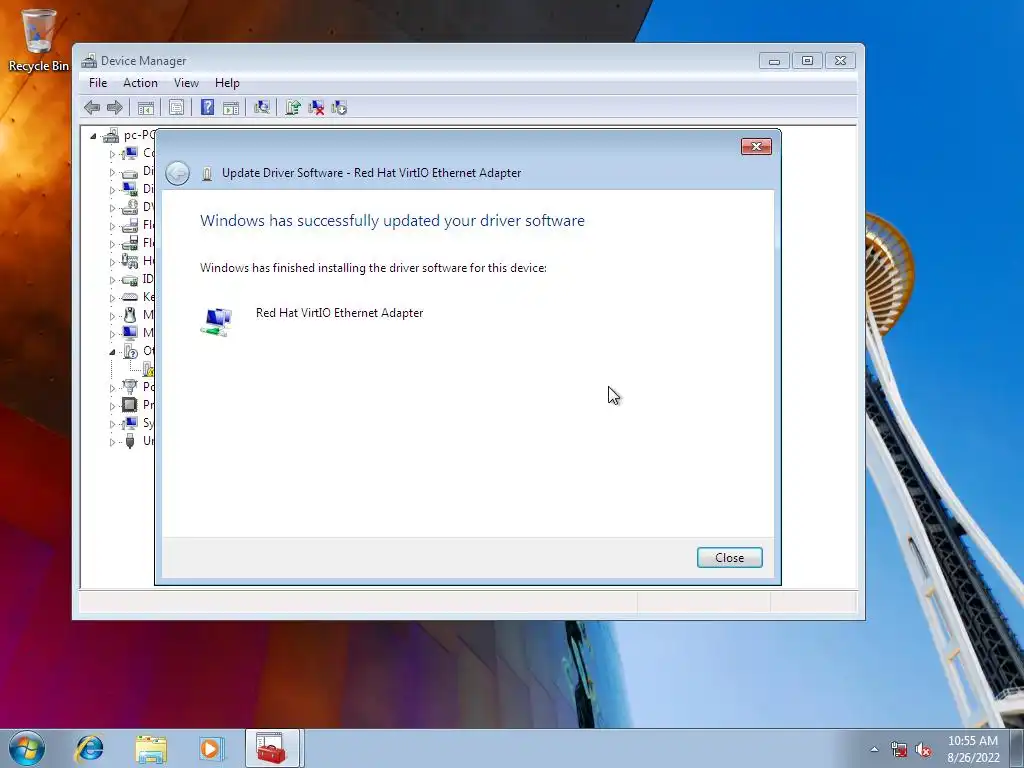Select the Monitors category icon in tree
Viewport: 1024px width, 768px height.
(x=130, y=333)
